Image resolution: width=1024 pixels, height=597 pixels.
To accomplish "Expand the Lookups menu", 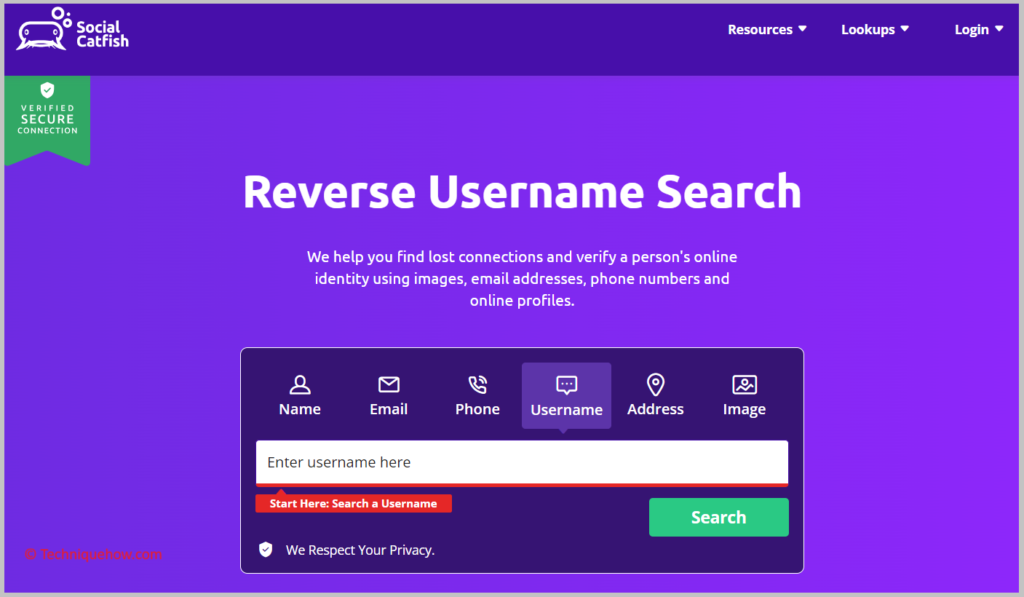I will click(x=874, y=29).
